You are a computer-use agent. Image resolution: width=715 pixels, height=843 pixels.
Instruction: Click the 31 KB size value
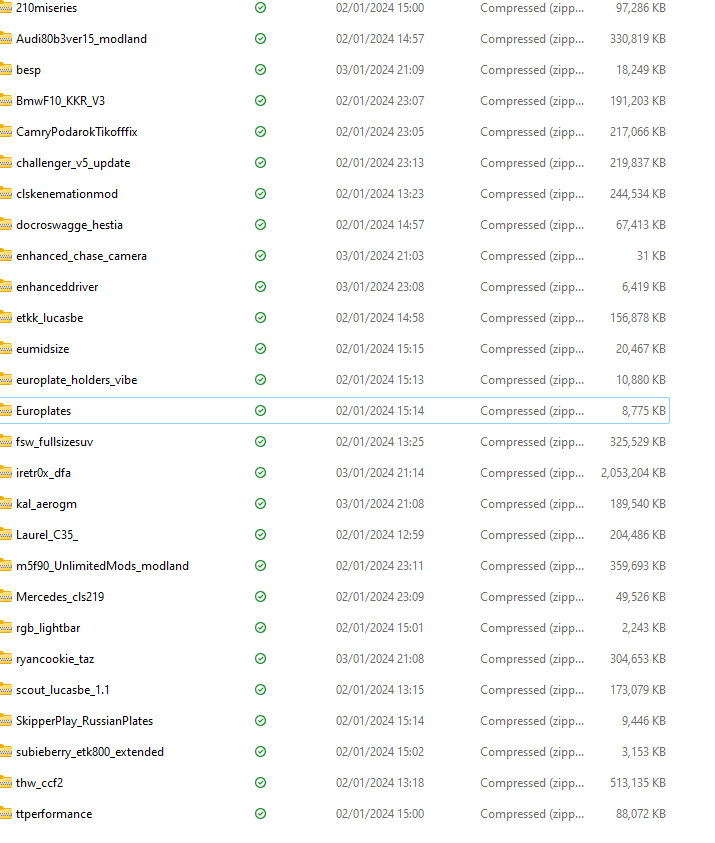[x=652, y=256]
